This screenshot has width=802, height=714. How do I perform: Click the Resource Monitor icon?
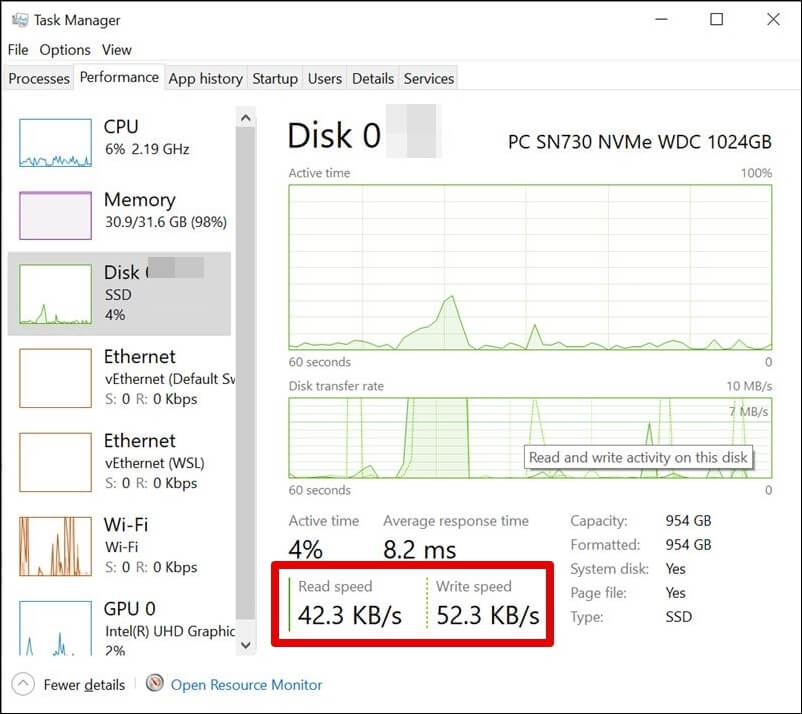click(155, 685)
